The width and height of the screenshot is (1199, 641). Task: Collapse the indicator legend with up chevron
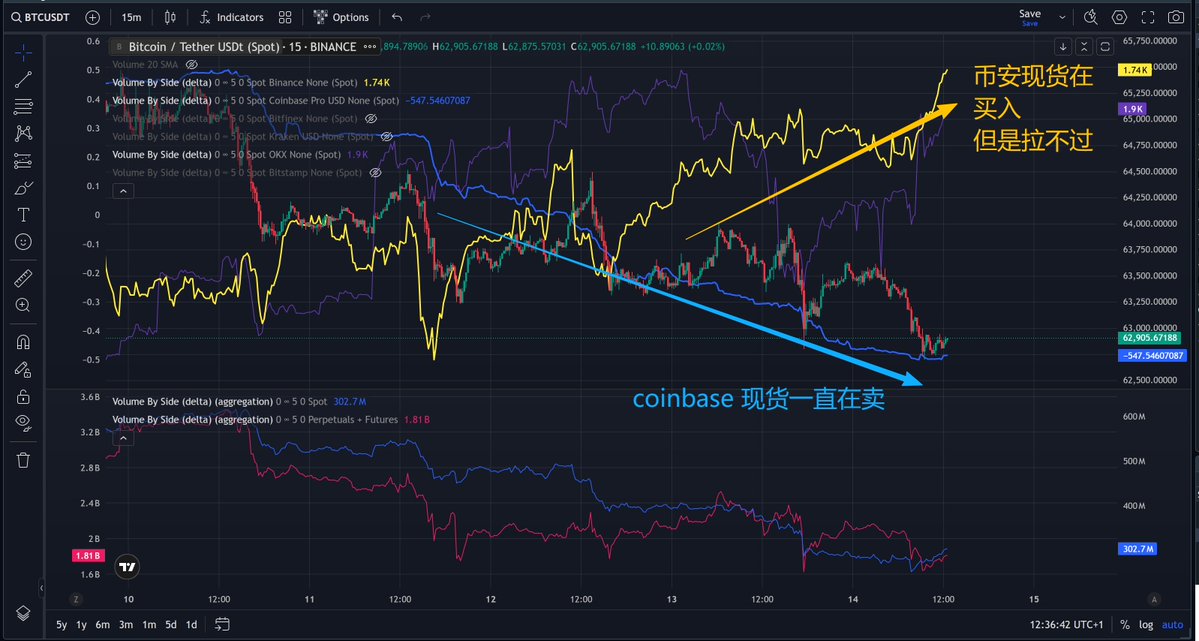pyautogui.click(x=123, y=191)
